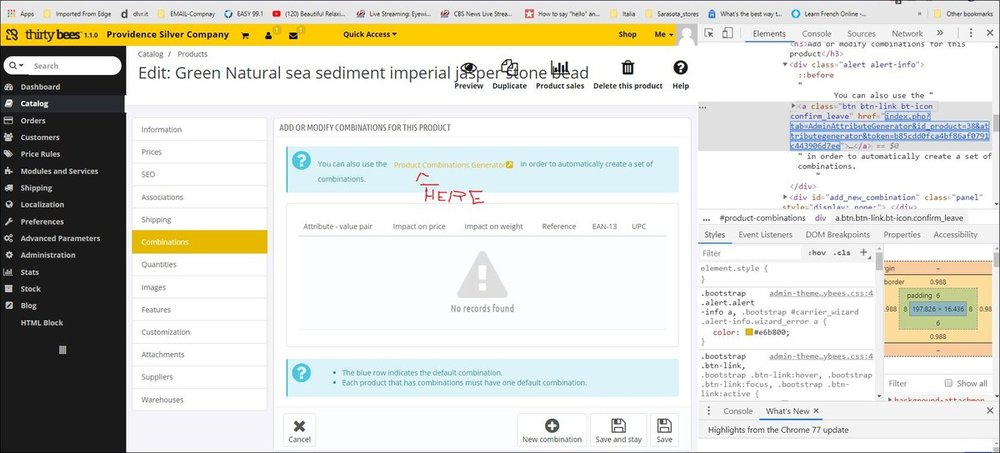Screen dimensions: 1000x453
Task: Click the Preview eye icon
Action: click(468, 68)
